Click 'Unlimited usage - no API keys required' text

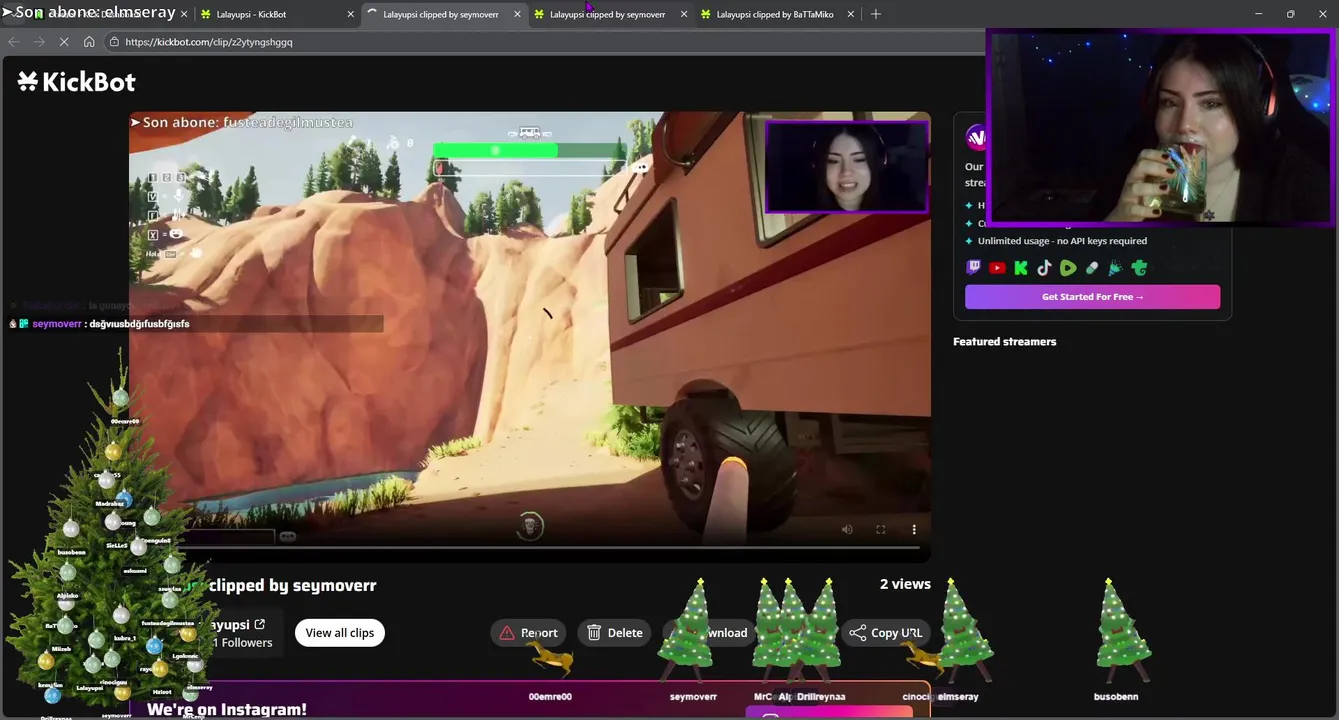[x=1062, y=241]
